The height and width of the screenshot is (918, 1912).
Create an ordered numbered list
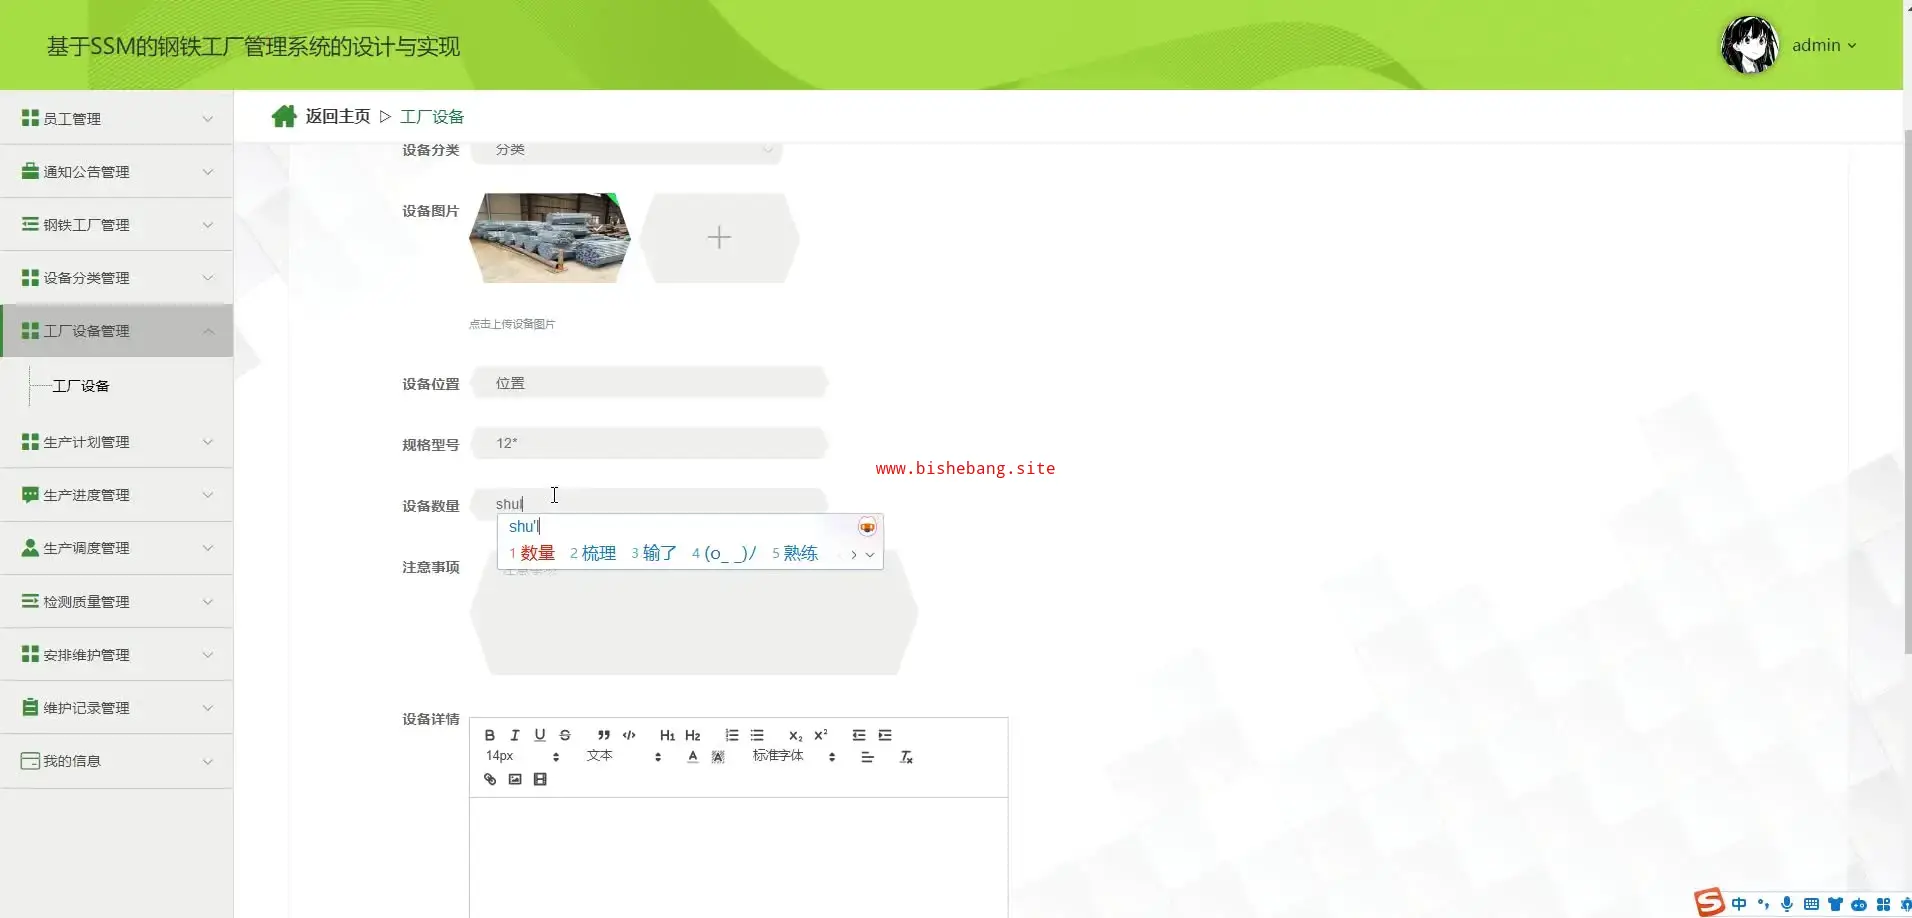pos(732,735)
